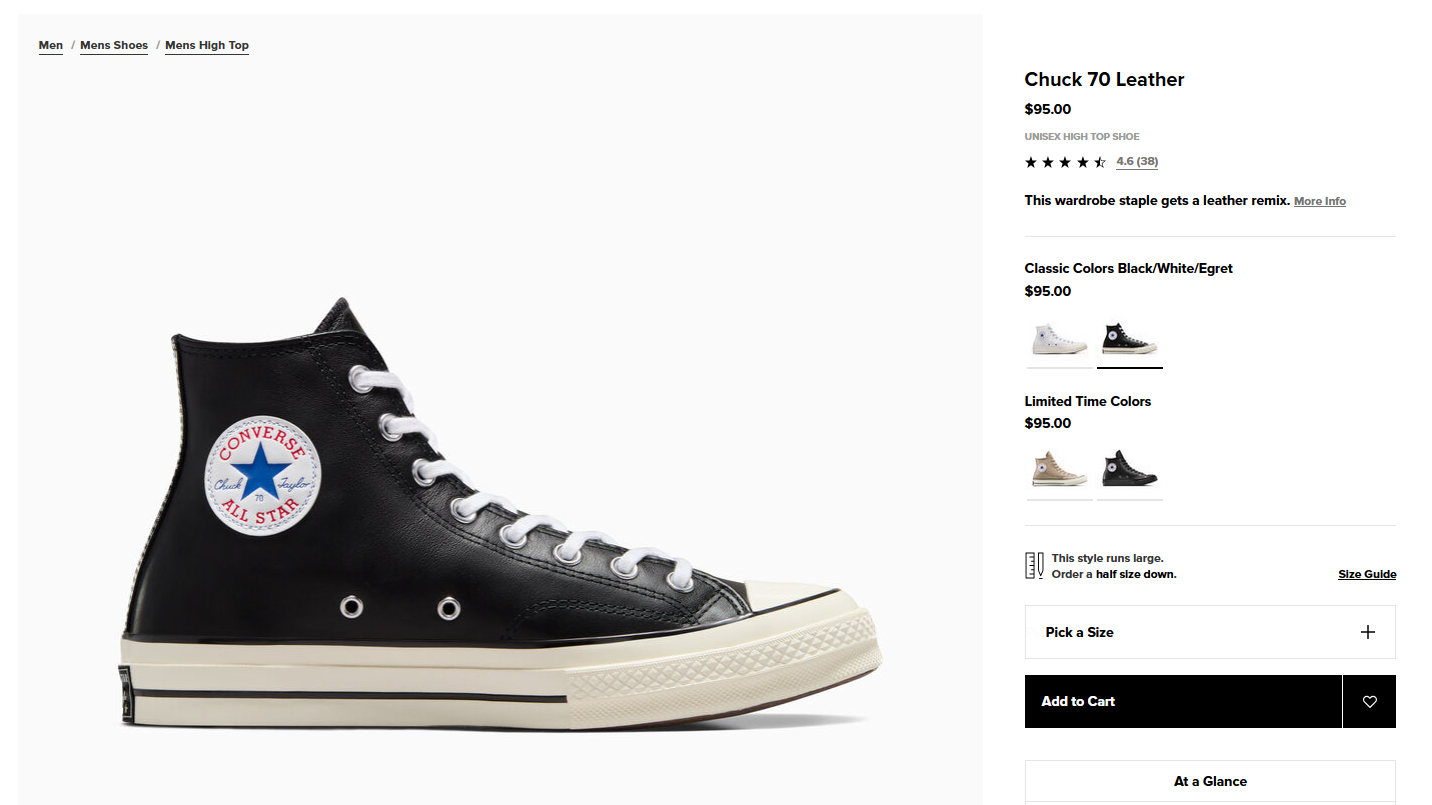This screenshot has width=1432, height=805.
Task: Select the black/white/egret color swatch
Action: 1129,340
